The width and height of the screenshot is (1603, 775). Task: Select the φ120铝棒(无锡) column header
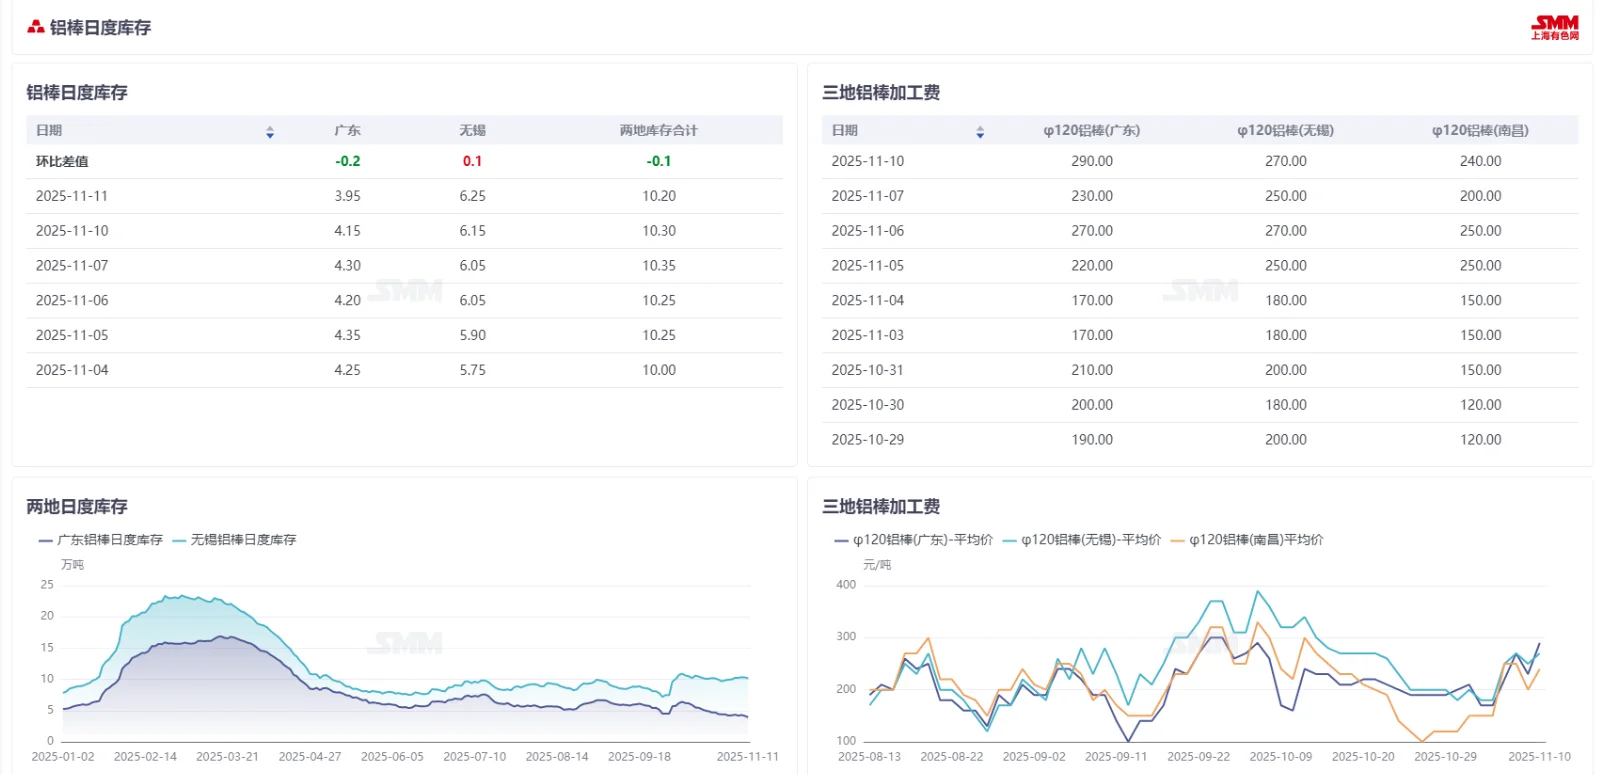click(1286, 131)
